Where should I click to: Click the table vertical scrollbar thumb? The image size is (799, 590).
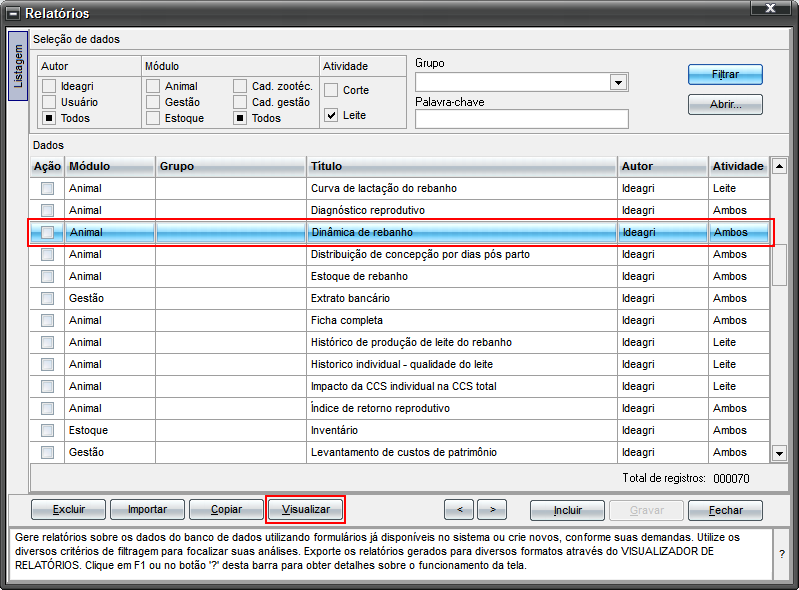[x=779, y=266]
